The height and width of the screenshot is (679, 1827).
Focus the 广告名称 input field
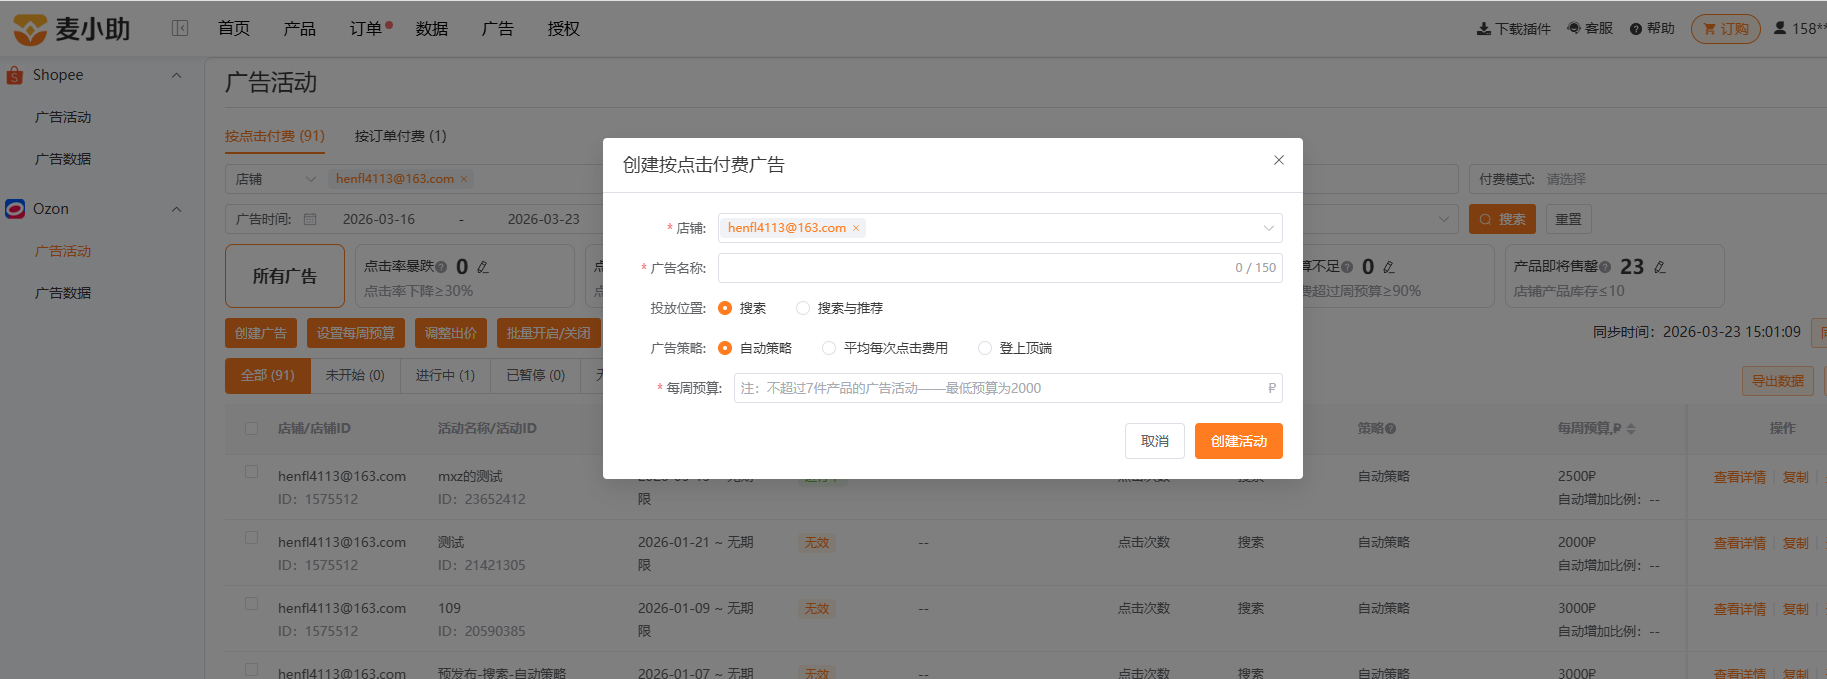pyautogui.click(x=1000, y=268)
